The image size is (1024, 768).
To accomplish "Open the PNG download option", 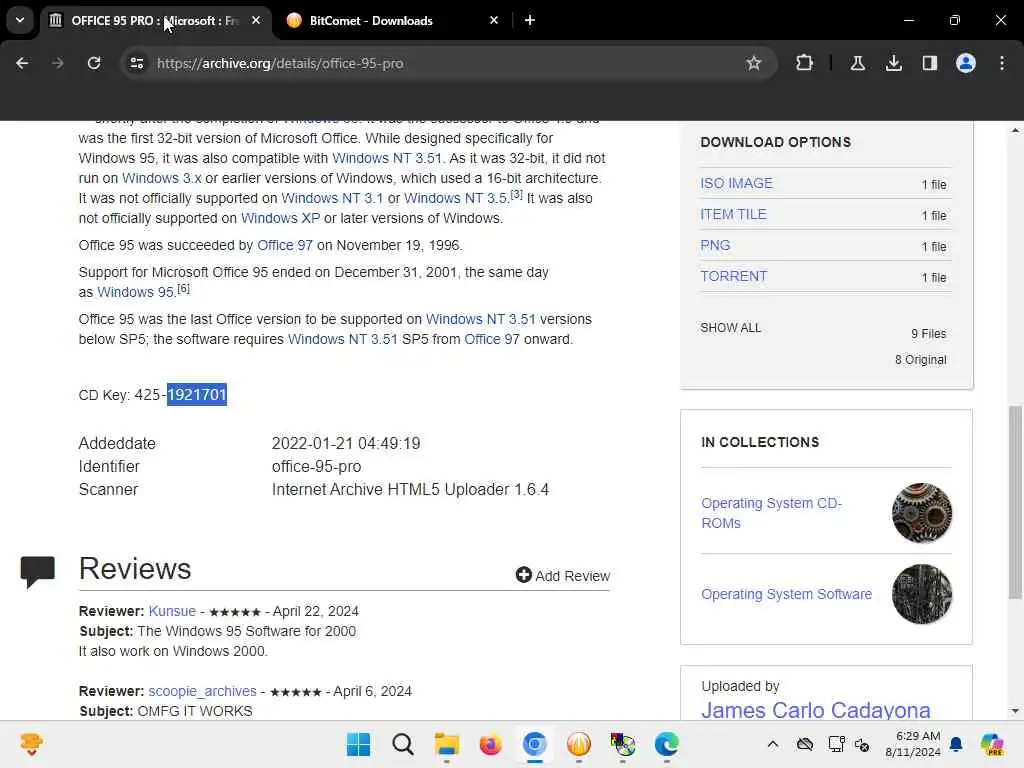I will coord(715,246).
